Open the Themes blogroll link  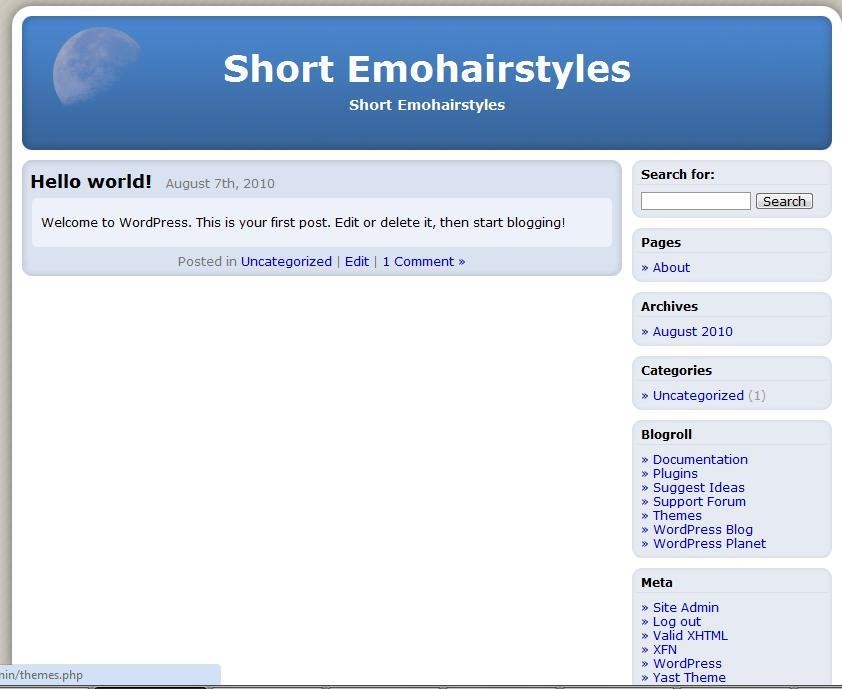(677, 516)
